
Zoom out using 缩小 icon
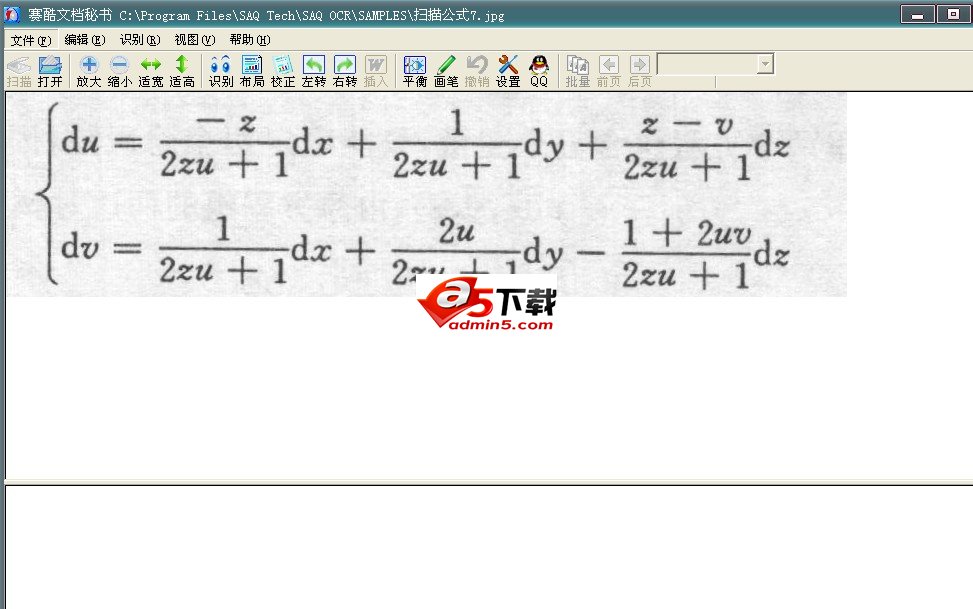click(120, 71)
